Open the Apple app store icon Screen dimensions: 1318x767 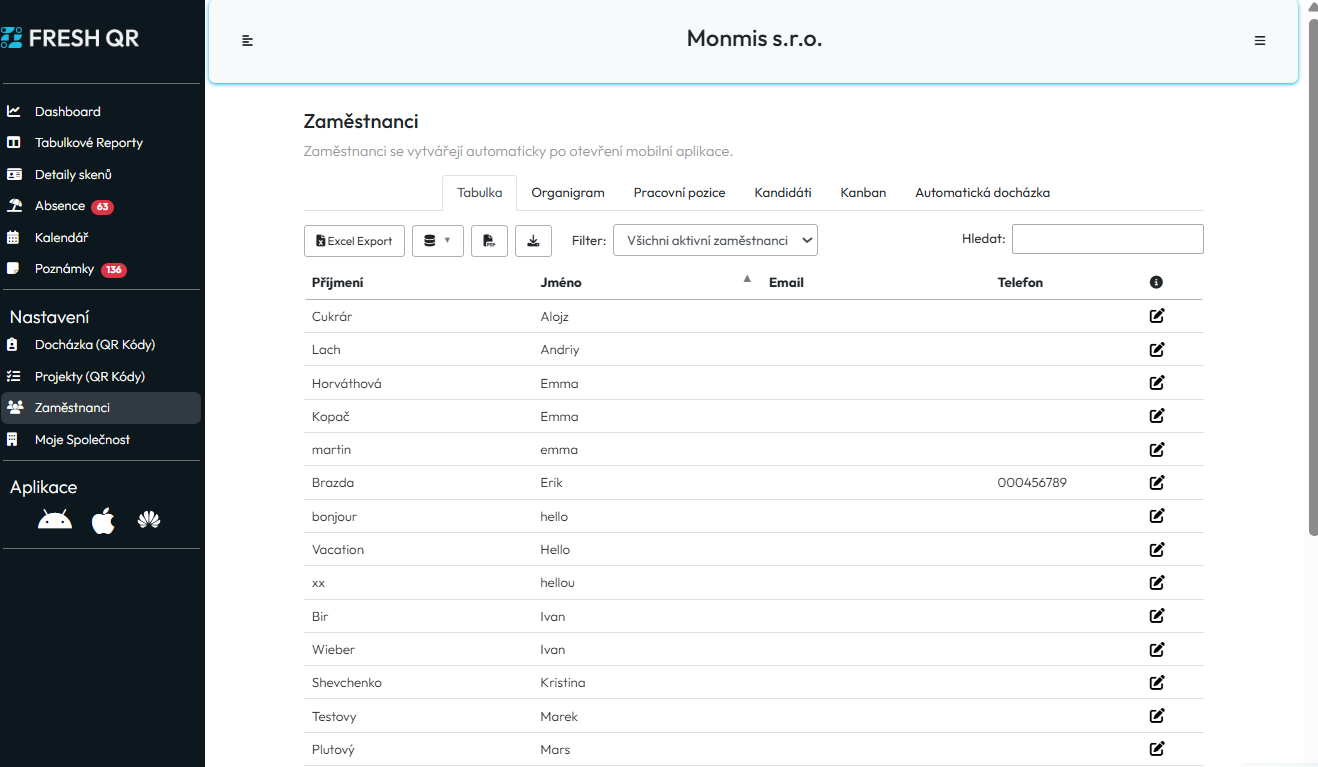[103, 520]
